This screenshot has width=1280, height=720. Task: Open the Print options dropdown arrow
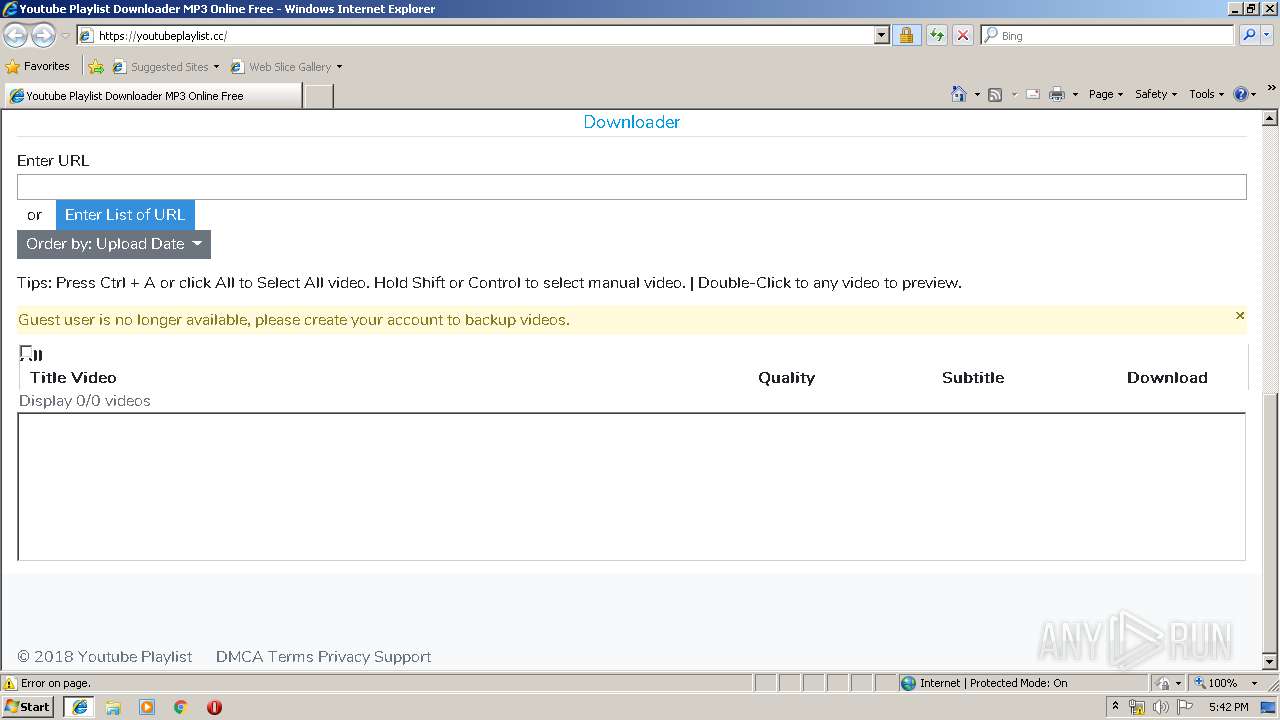[1075, 94]
